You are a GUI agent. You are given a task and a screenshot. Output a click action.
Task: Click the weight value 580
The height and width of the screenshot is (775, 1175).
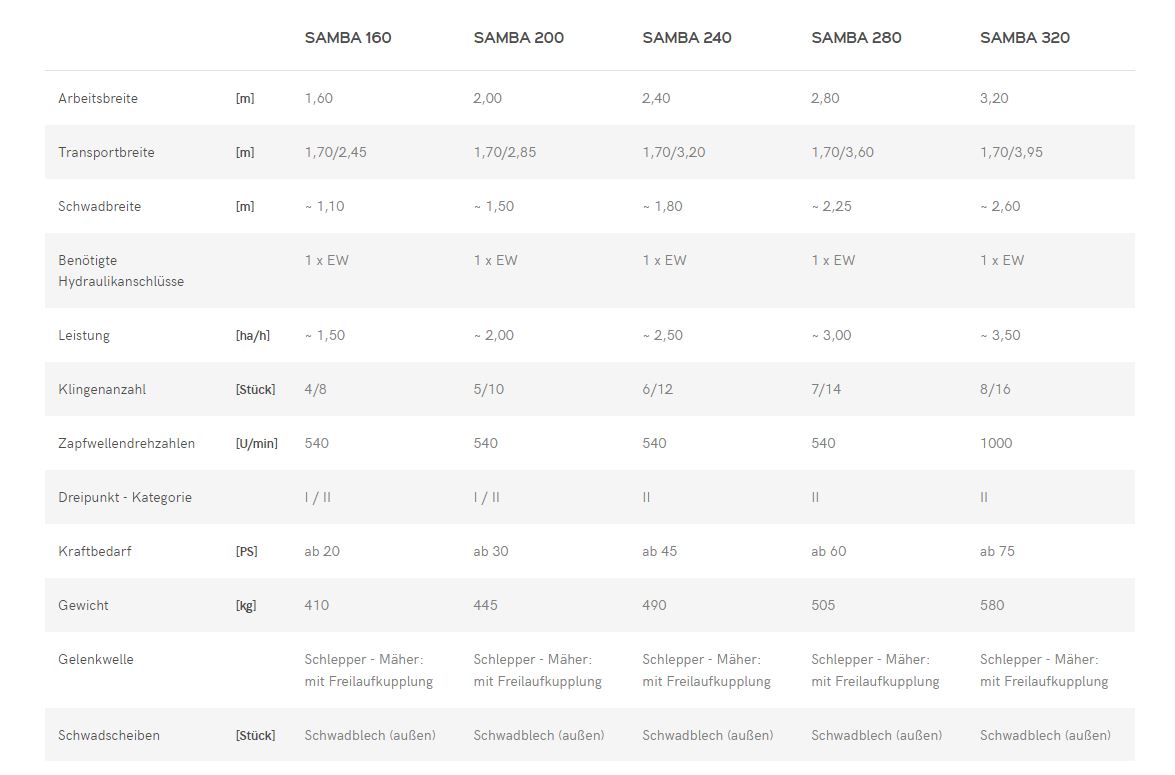tap(991, 605)
